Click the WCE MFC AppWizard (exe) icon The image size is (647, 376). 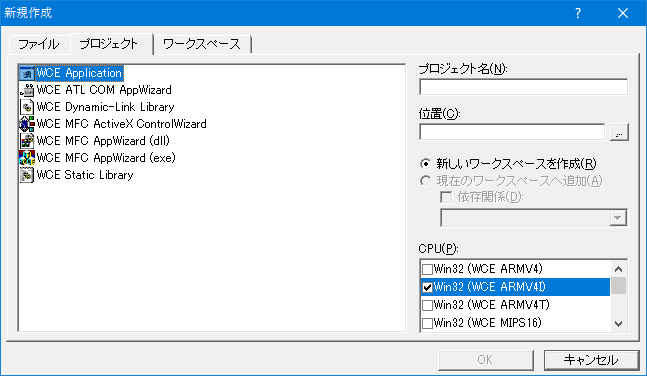click(27, 158)
